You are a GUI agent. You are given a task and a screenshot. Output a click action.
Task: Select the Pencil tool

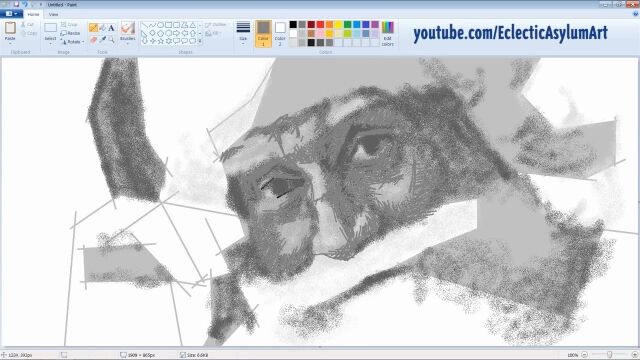pyautogui.click(x=93, y=28)
